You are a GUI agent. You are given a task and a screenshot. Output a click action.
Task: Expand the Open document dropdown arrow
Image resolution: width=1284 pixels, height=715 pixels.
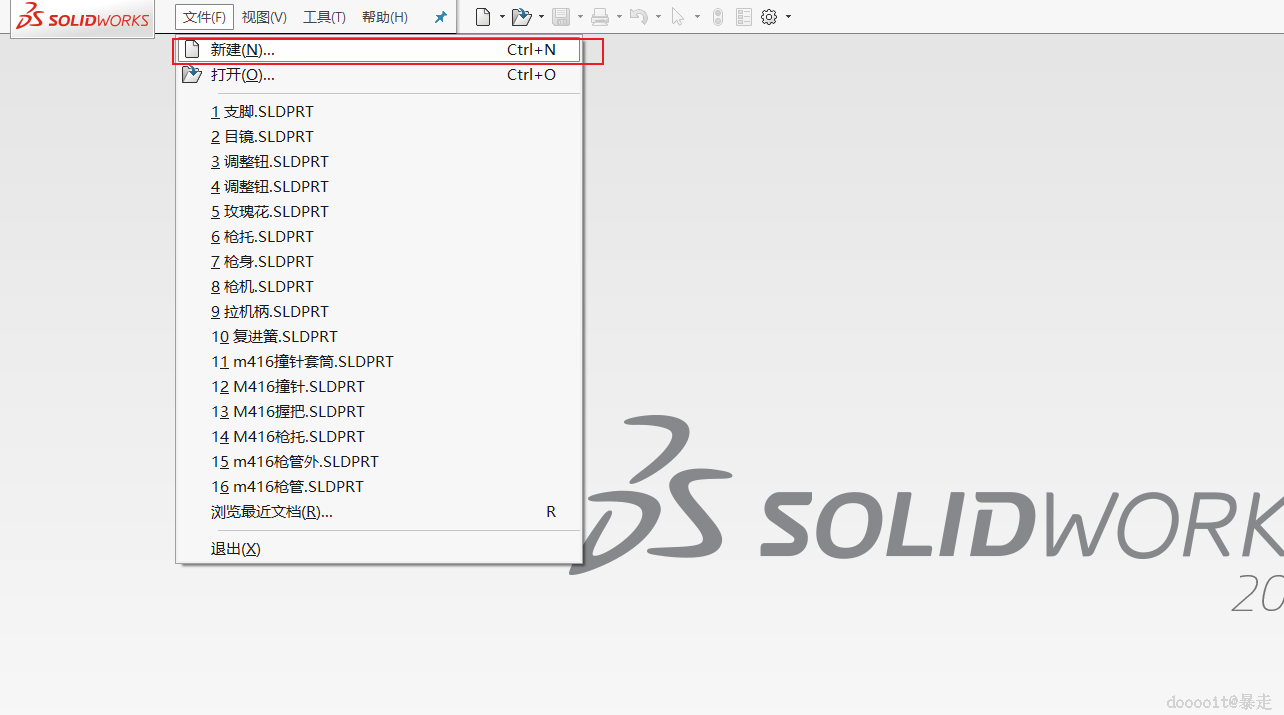click(x=541, y=17)
